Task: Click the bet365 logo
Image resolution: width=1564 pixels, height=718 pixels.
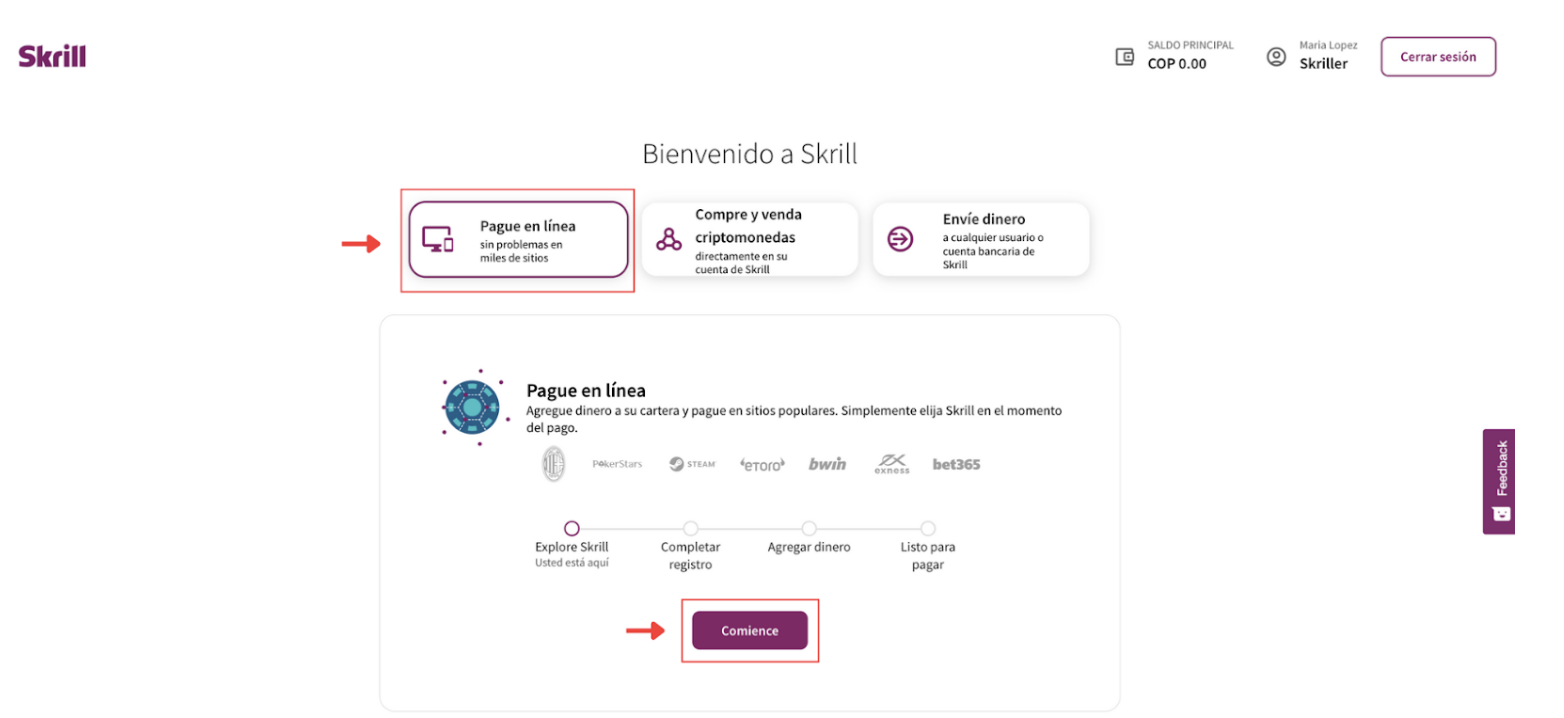Action: tap(955, 463)
